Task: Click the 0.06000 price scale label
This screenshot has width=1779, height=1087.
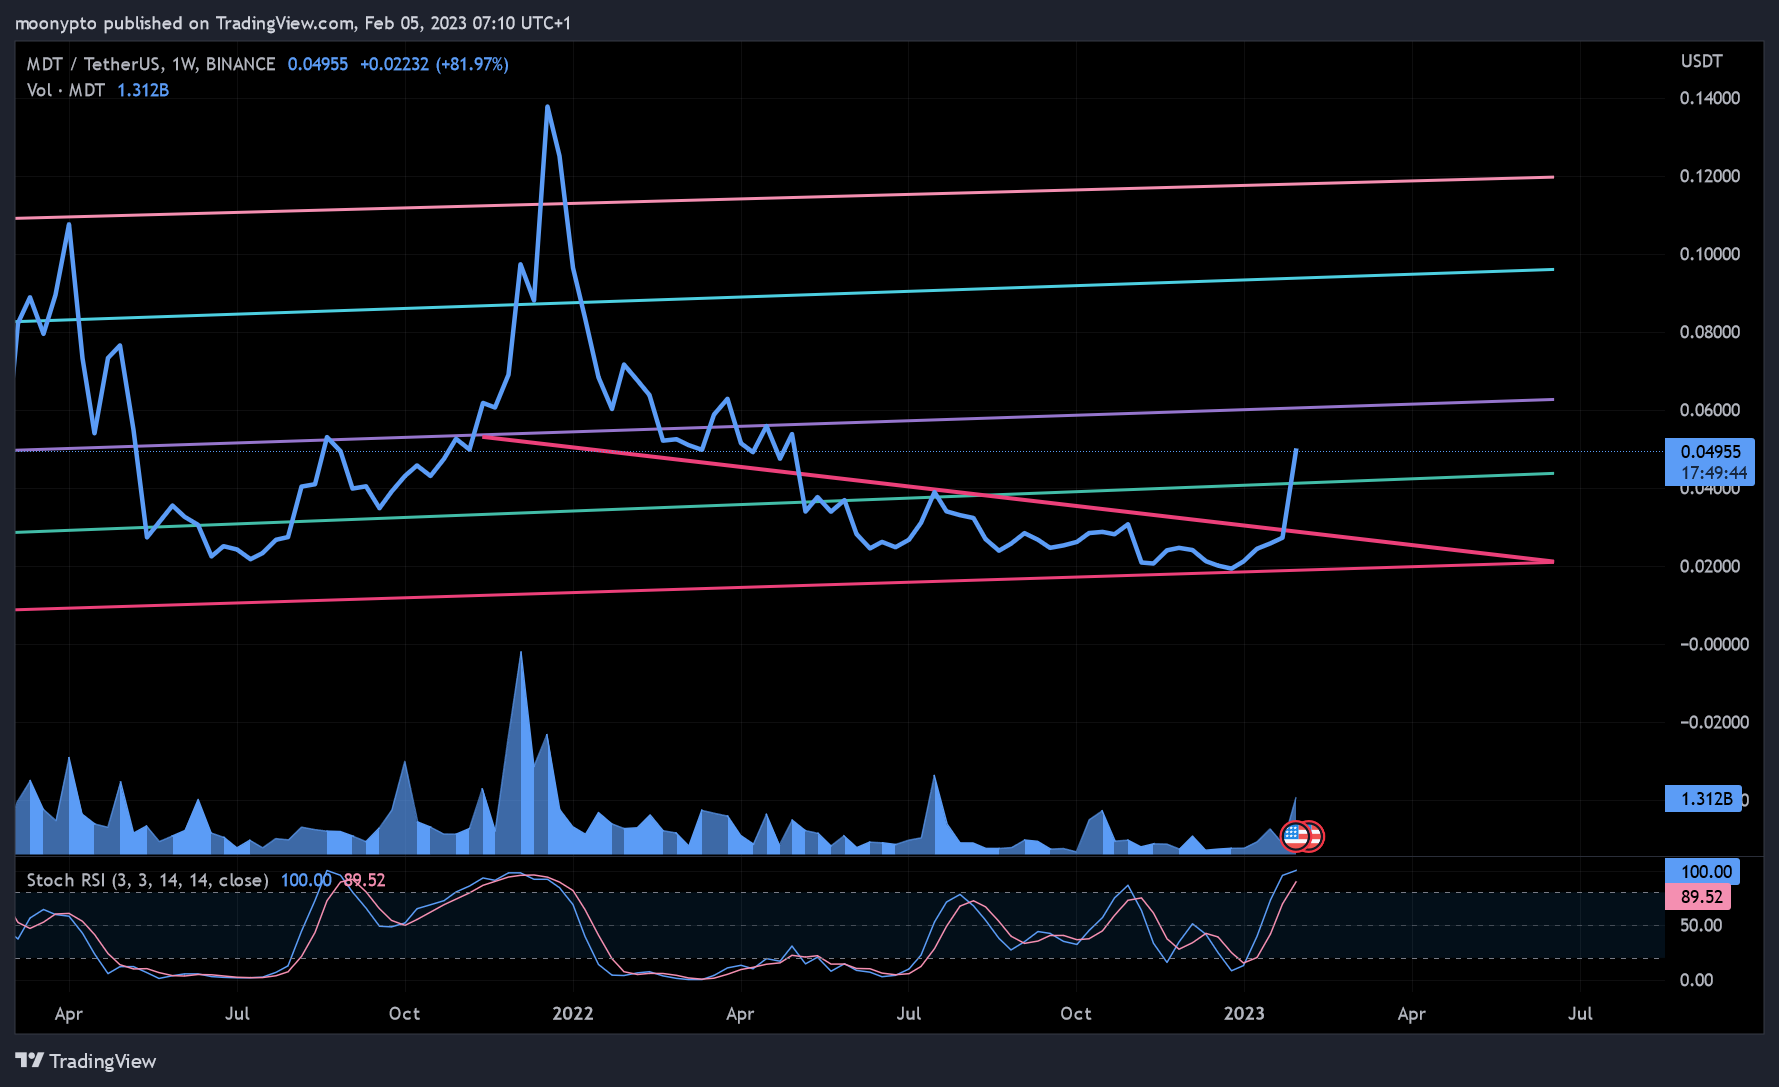Action: [1710, 410]
